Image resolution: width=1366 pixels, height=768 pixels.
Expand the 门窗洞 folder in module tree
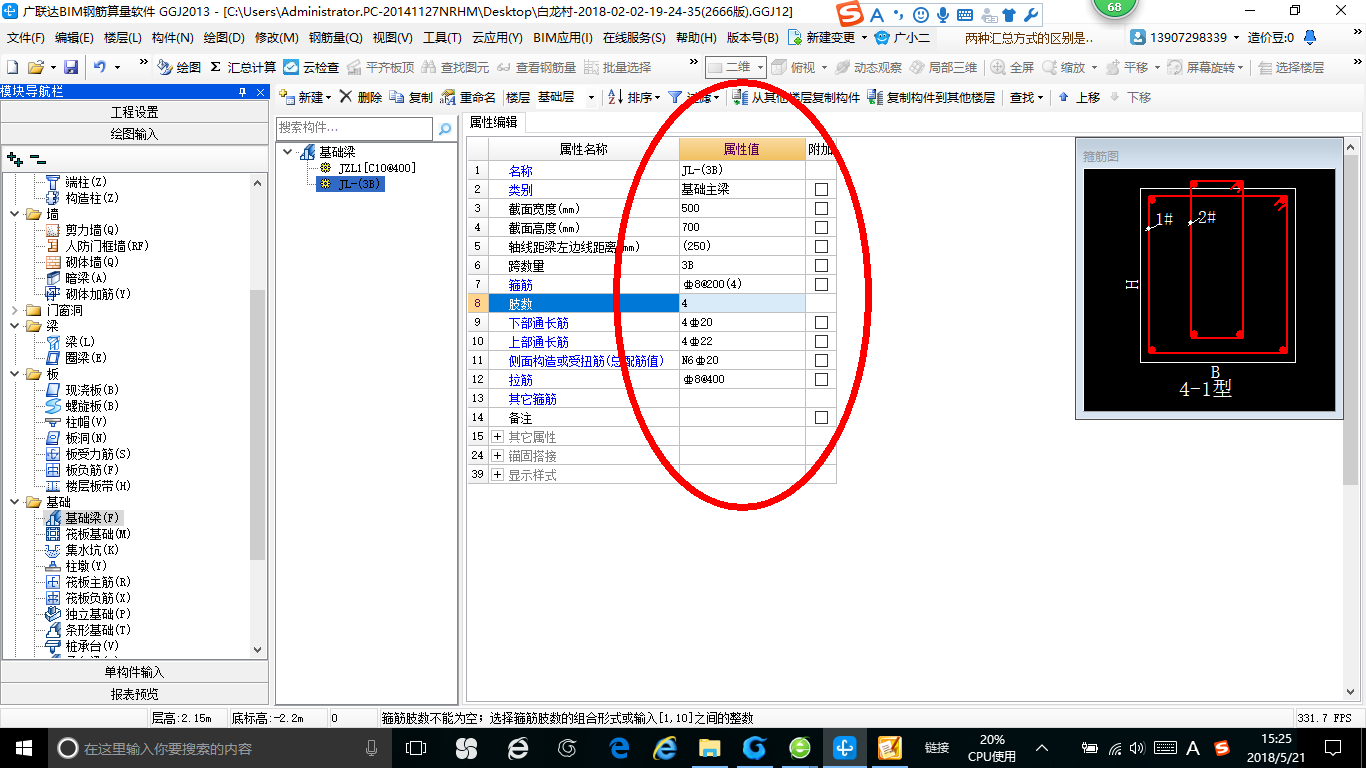(x=16, y=310)
